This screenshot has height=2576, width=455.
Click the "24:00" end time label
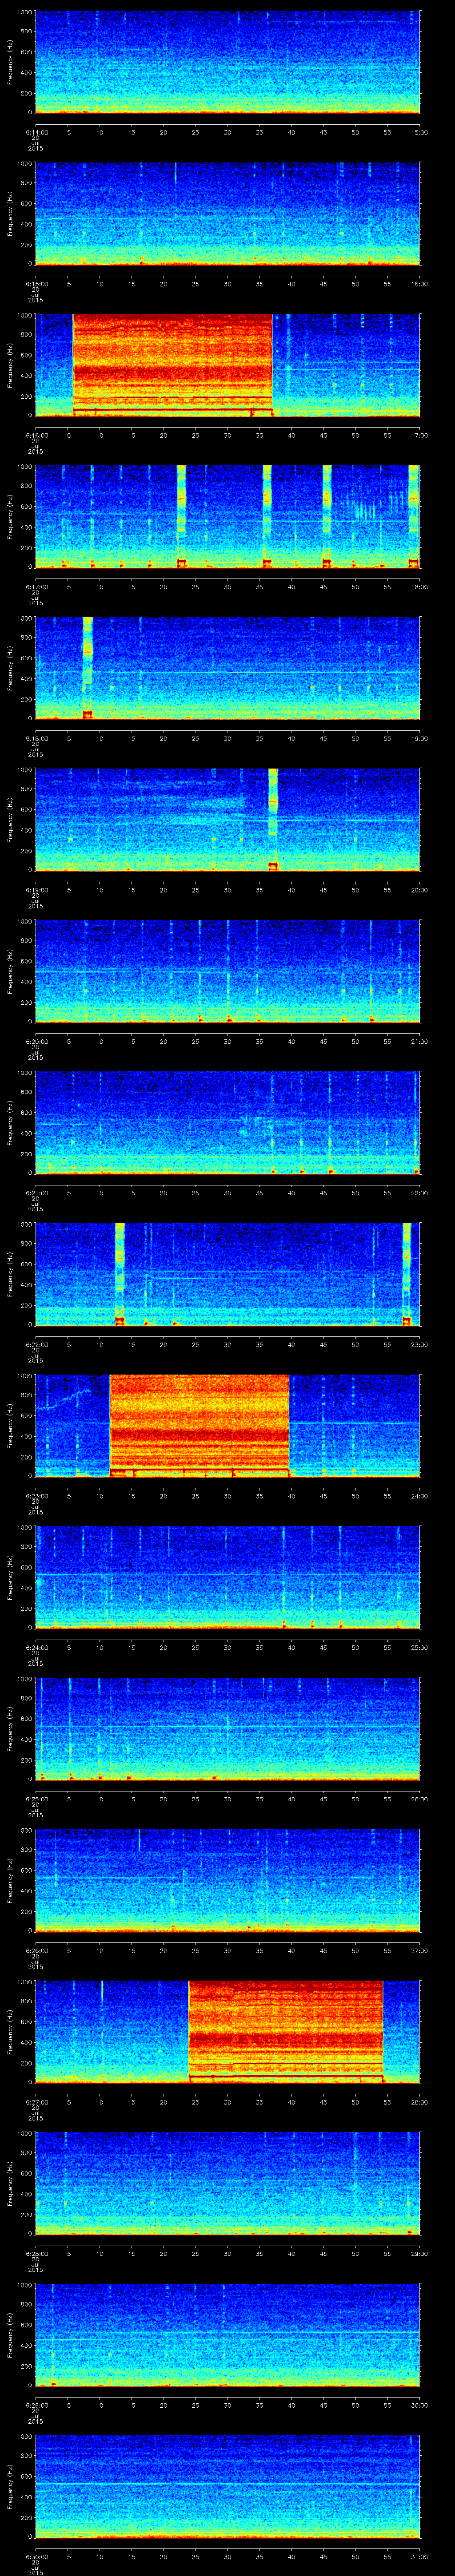[420, 1496]
